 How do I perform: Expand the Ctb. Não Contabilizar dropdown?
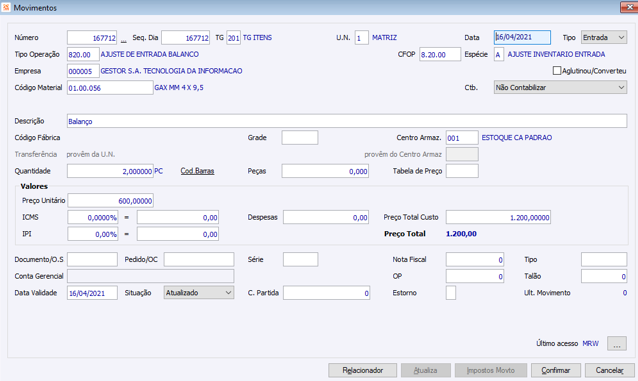coord(560,88)
